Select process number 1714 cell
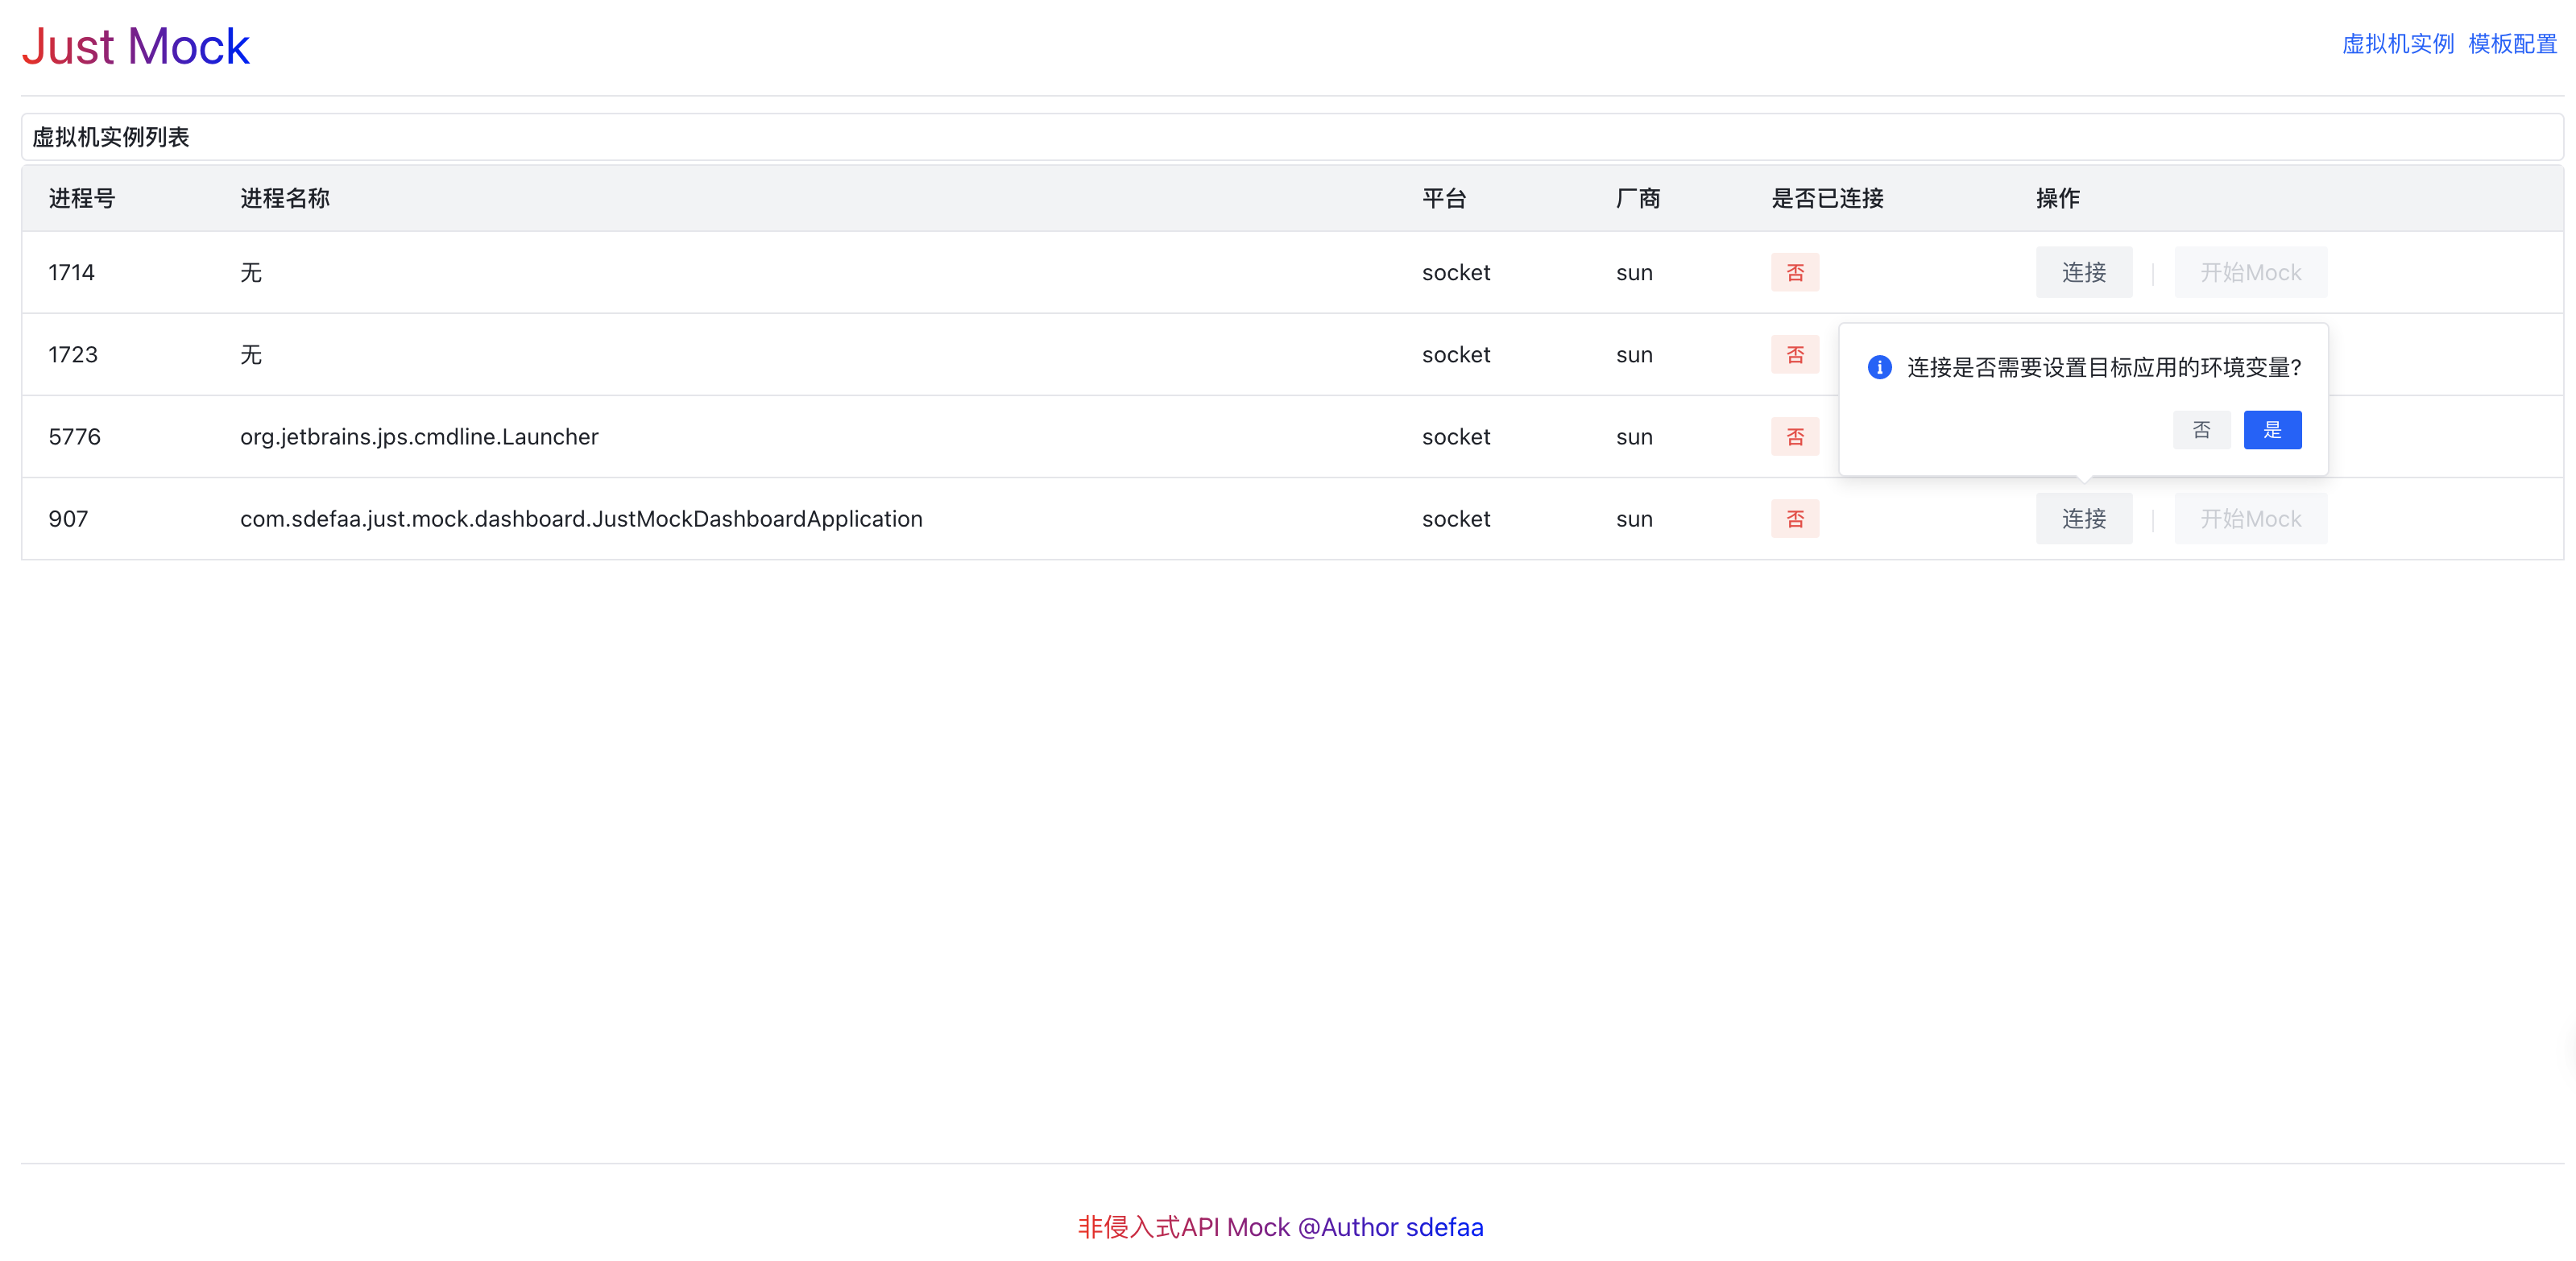The width and height of the screenshot is (2576, 1261). point(72,272)
